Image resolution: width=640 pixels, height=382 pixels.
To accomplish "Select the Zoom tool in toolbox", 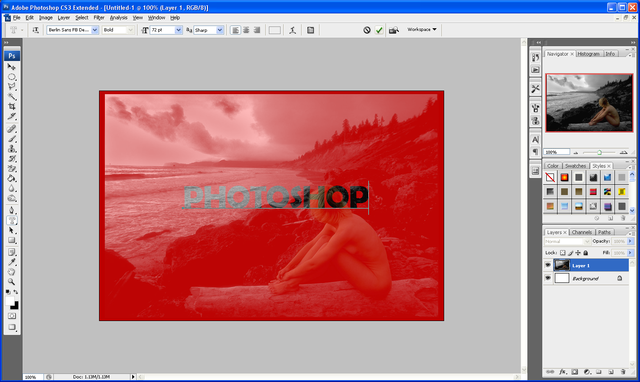I will (x=12, y=282).
